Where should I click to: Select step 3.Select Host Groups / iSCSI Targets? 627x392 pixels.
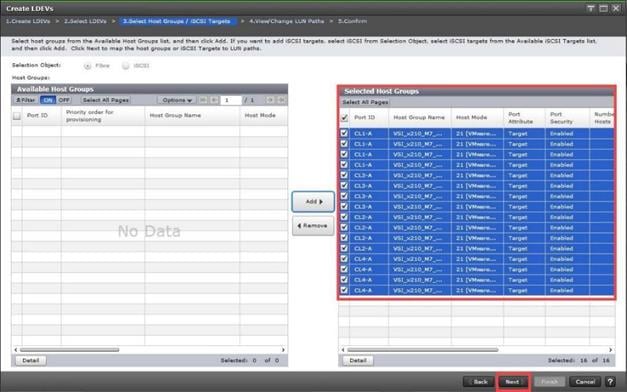click(177, 21)
